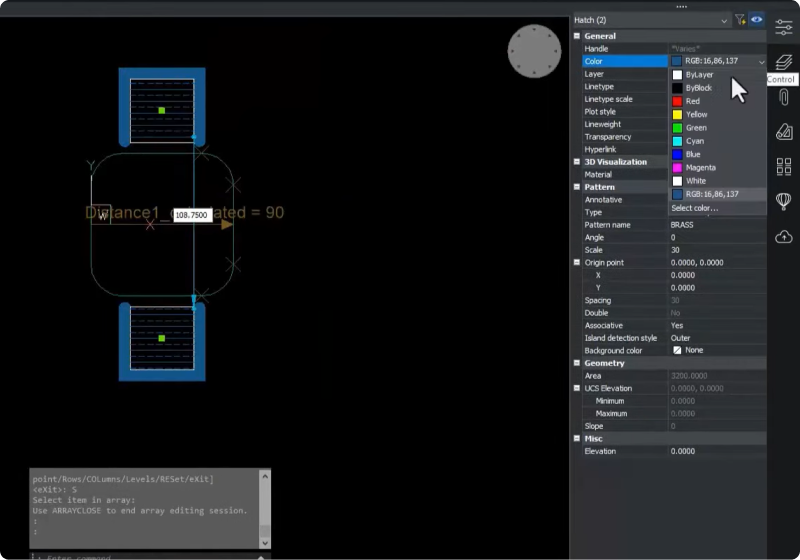Open the Attachments paperclip panel icon
The height and width of the screenshot is (560, 800).
point(784,97)
